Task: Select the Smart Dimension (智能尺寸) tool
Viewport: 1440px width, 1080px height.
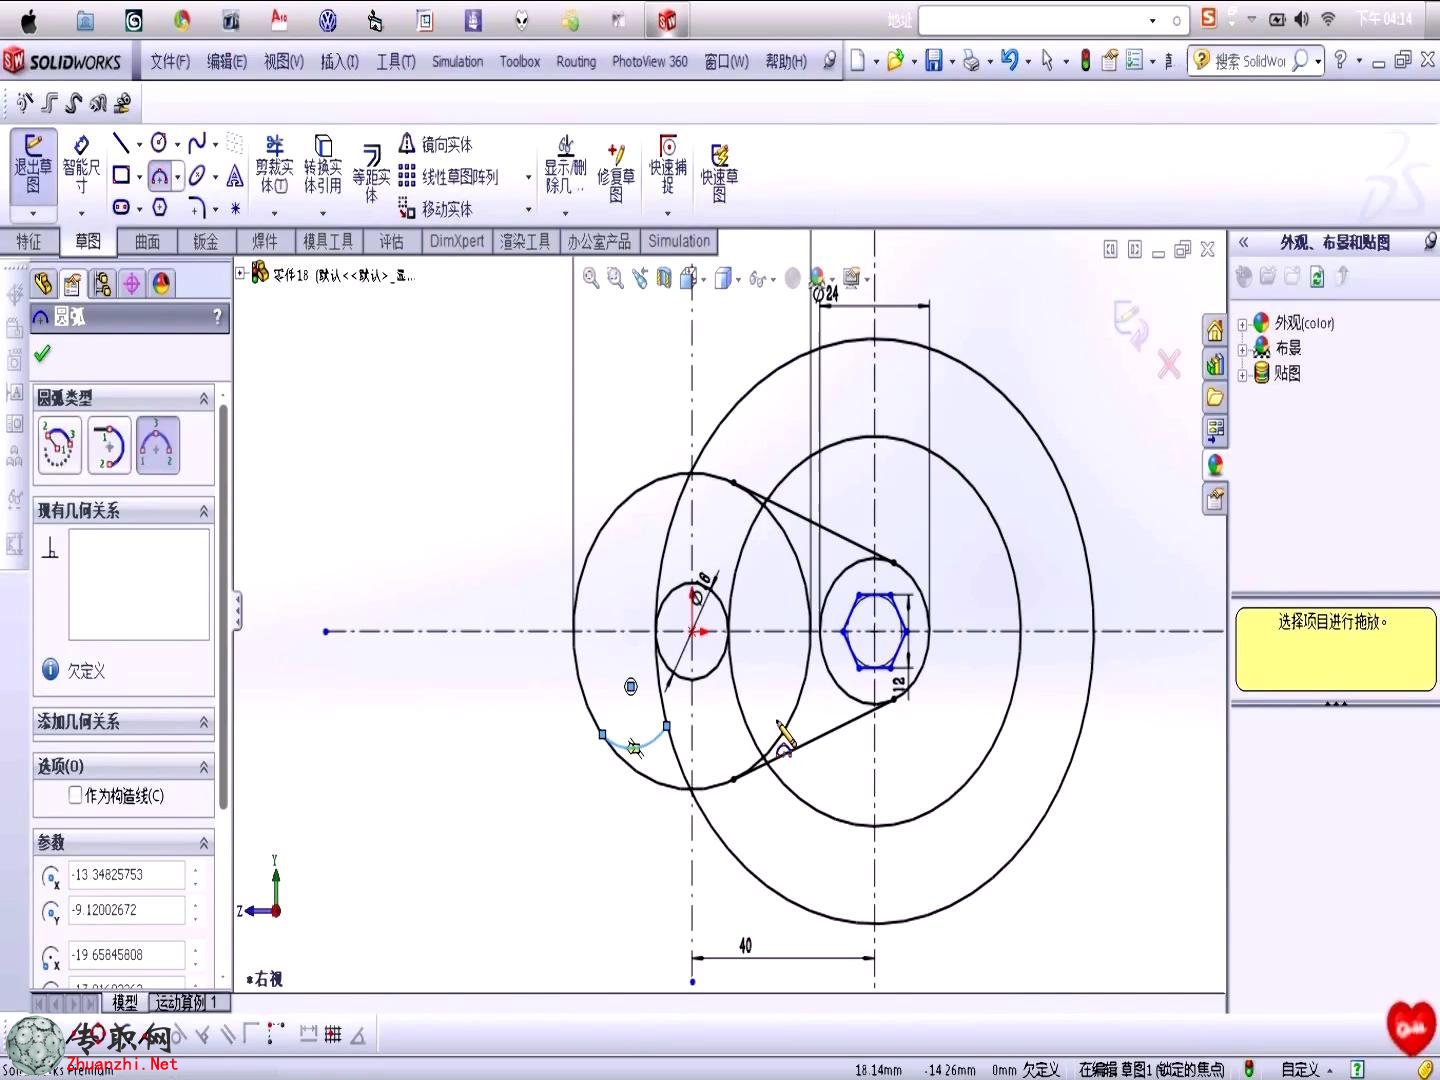Action: tap(81, 166)
